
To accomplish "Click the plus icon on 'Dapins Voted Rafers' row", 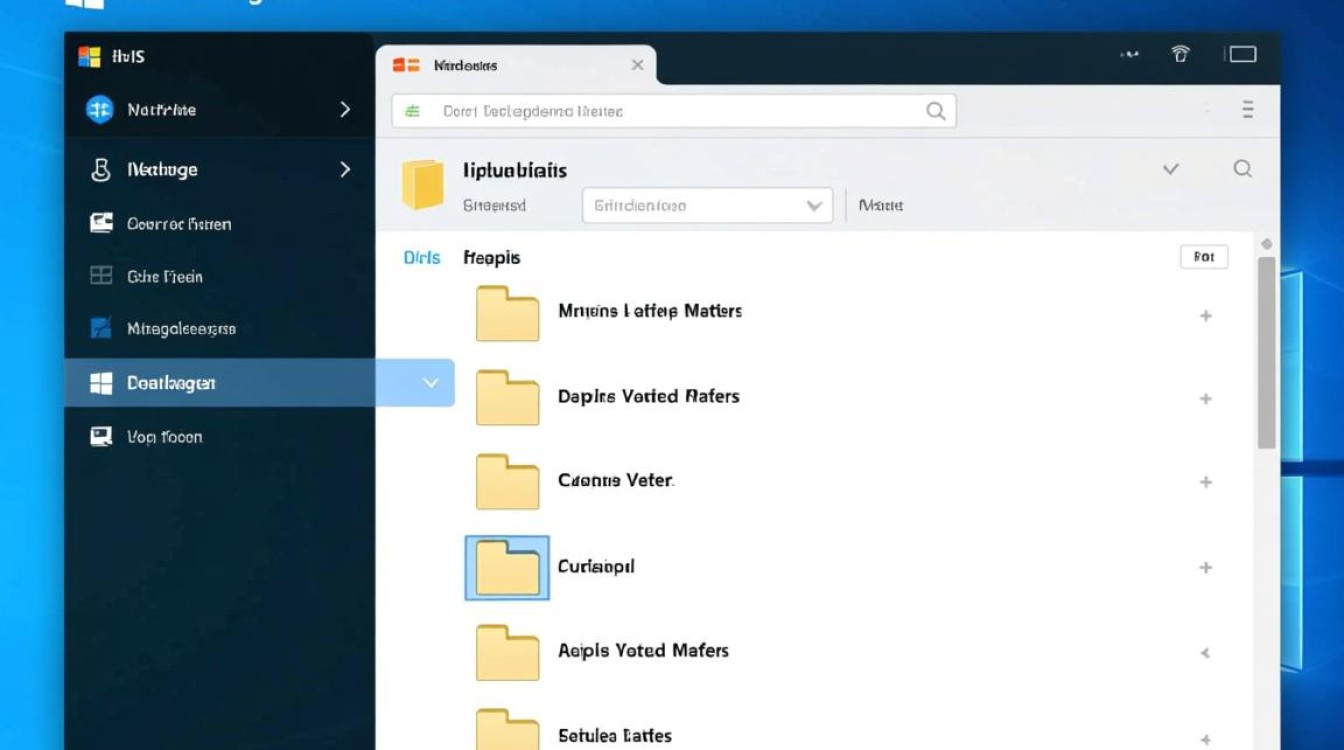I will coord(1206,399).
